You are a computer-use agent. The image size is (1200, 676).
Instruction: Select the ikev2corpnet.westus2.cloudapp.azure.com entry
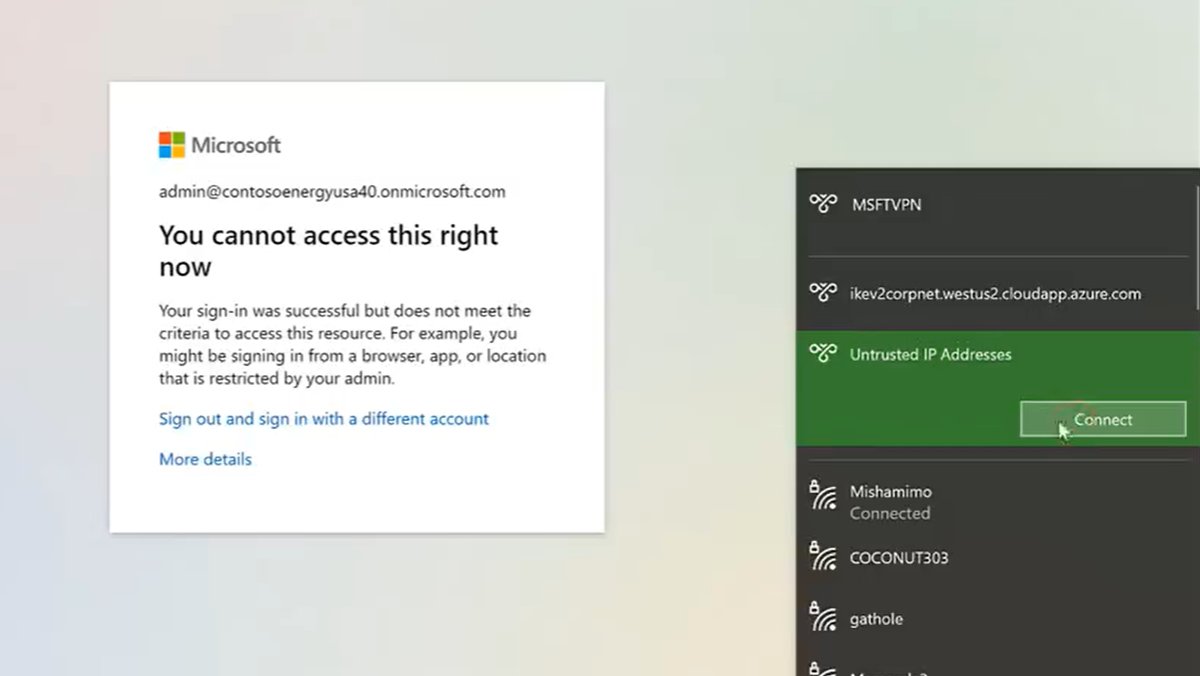997,293
